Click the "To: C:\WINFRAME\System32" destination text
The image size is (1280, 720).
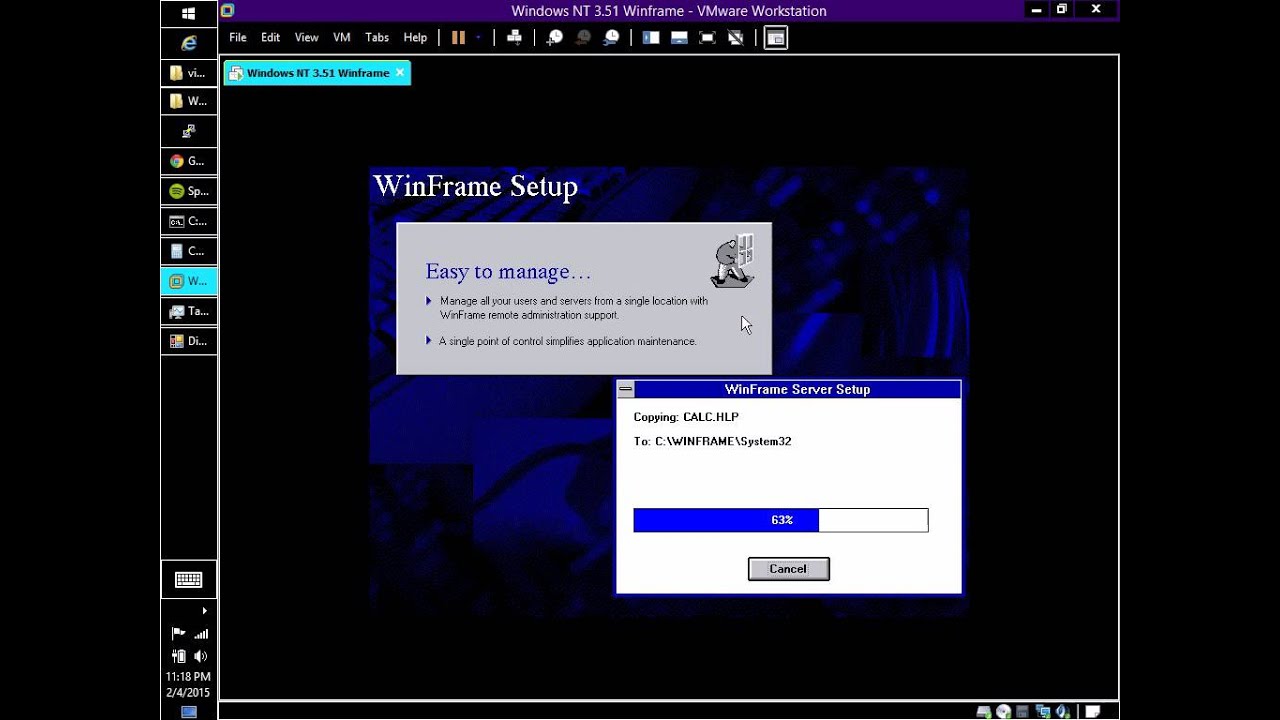712,441
